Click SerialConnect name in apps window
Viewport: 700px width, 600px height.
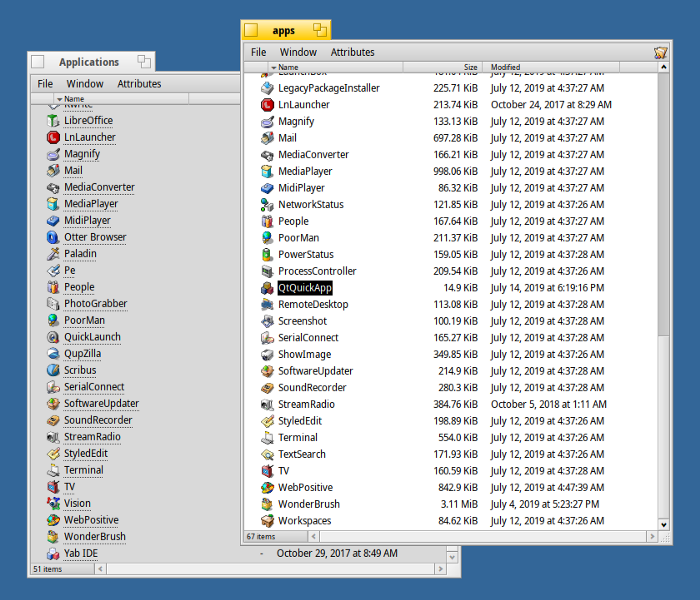308,338
